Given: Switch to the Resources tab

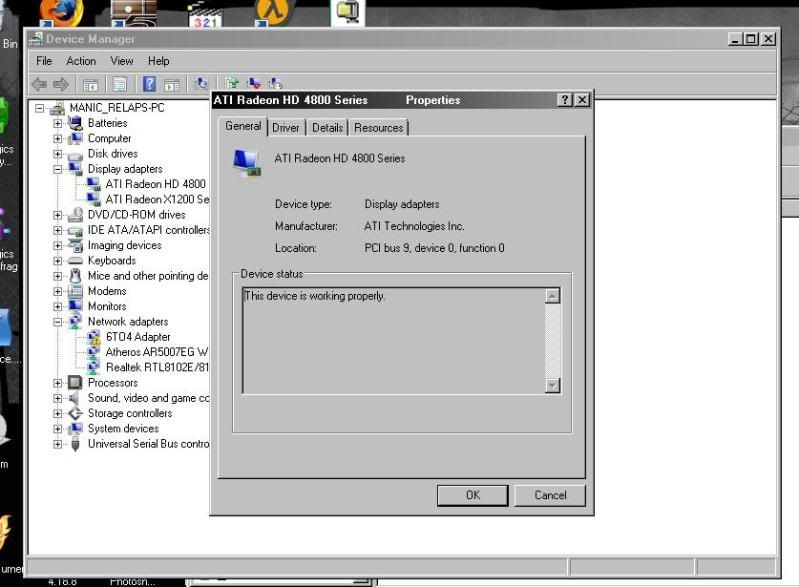Looking at the screenshot, I should pos(379,128).
